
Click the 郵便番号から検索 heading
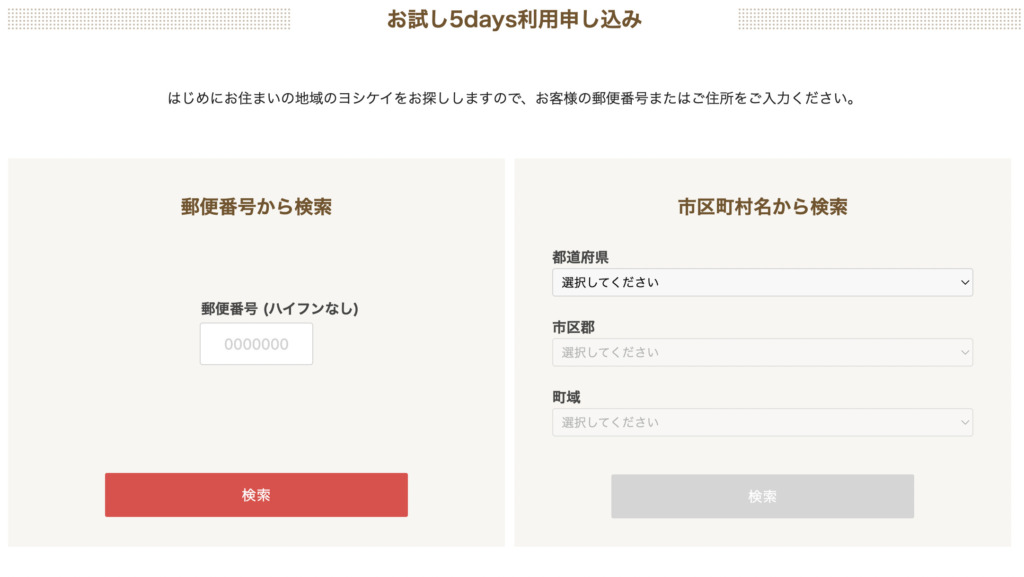[256, 207]
